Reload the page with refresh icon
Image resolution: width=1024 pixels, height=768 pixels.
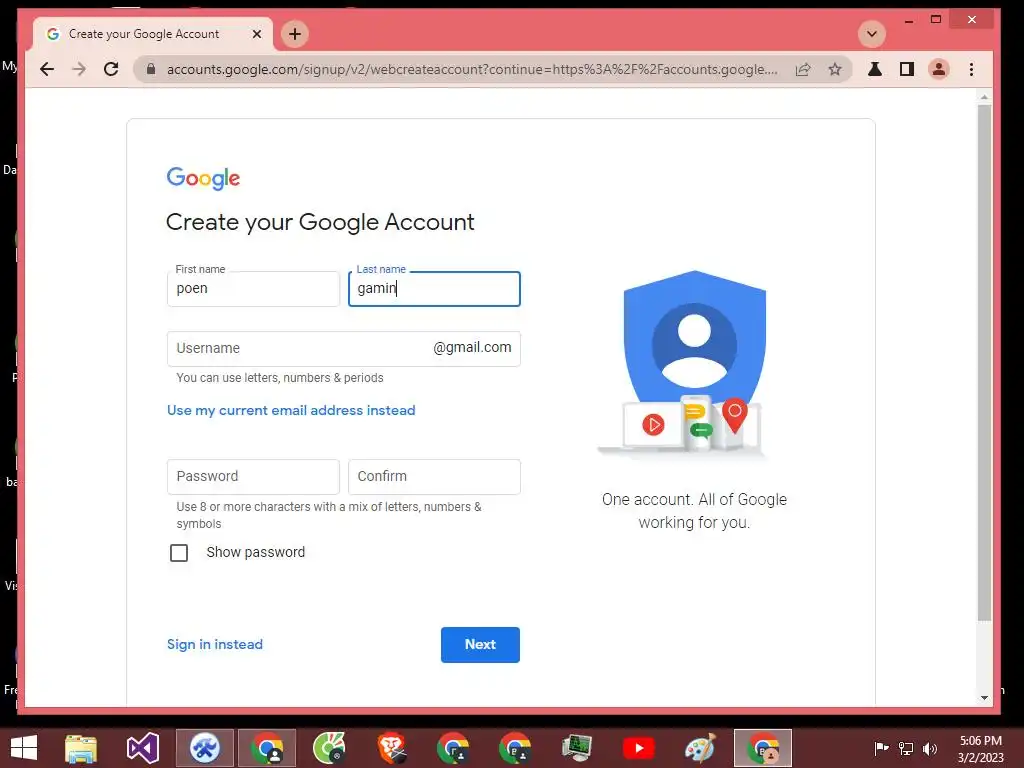pos(111,69)
